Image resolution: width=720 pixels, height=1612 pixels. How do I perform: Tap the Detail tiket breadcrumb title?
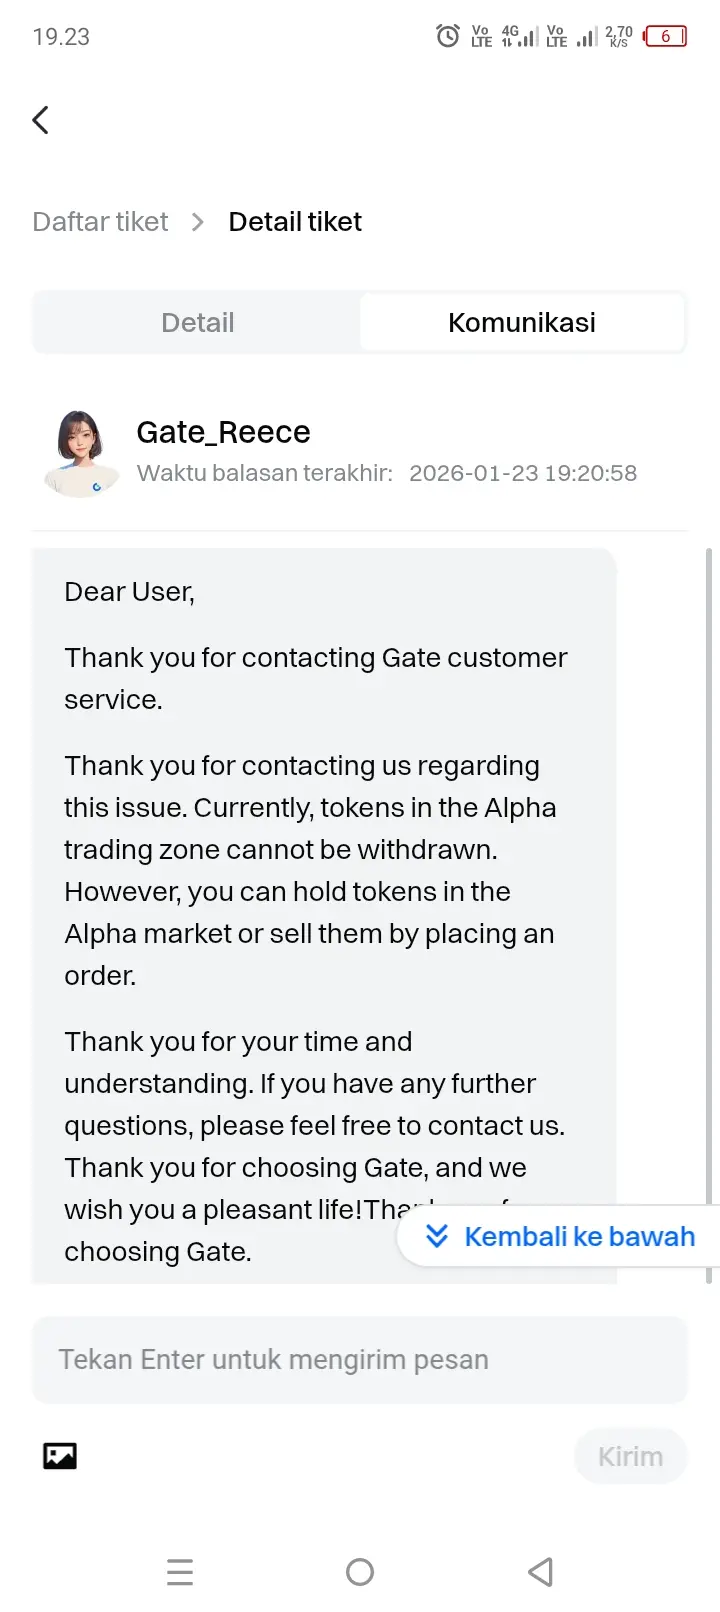tap(295, 222)
